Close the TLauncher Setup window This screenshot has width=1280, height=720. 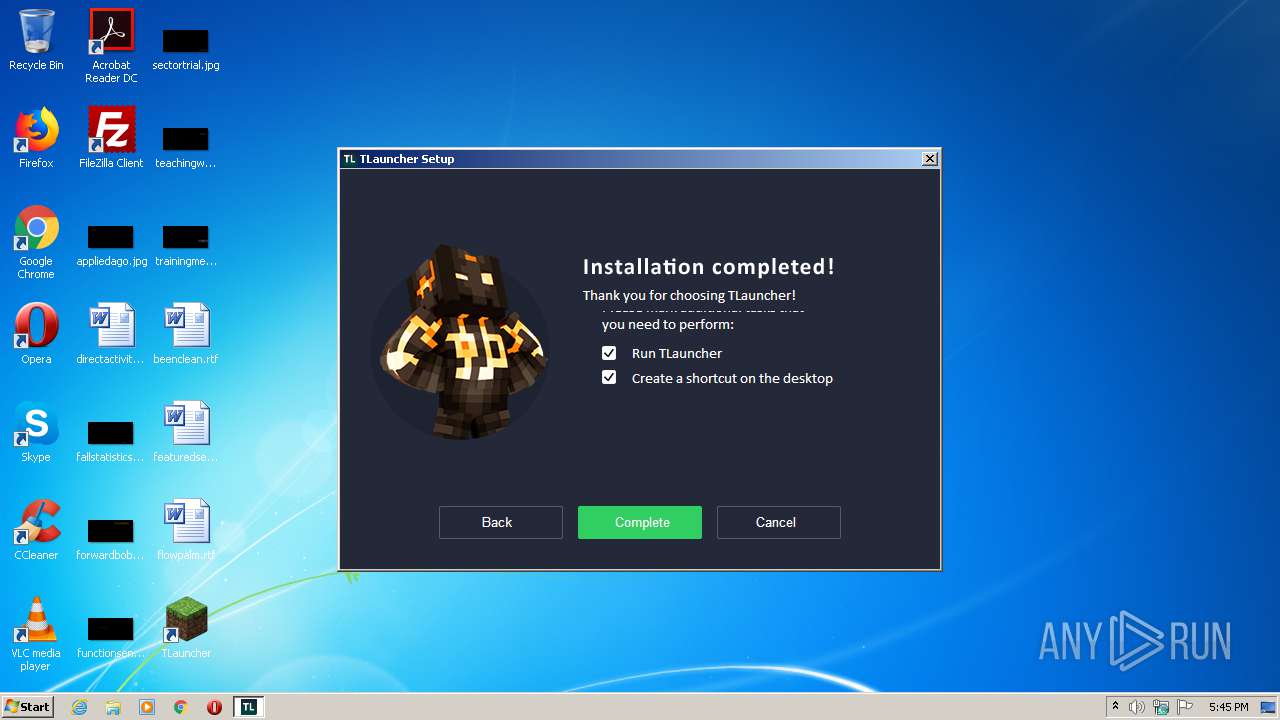click(930, 159)
